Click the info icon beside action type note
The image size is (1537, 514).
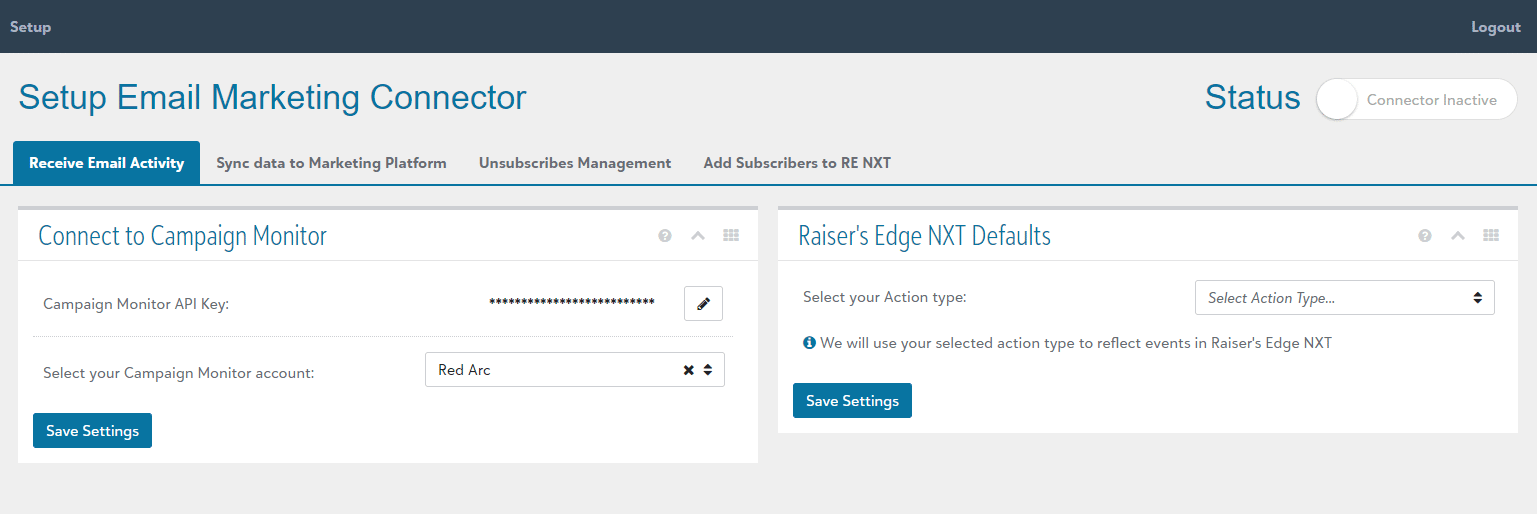pyautogui.click(x=810, y=343)
